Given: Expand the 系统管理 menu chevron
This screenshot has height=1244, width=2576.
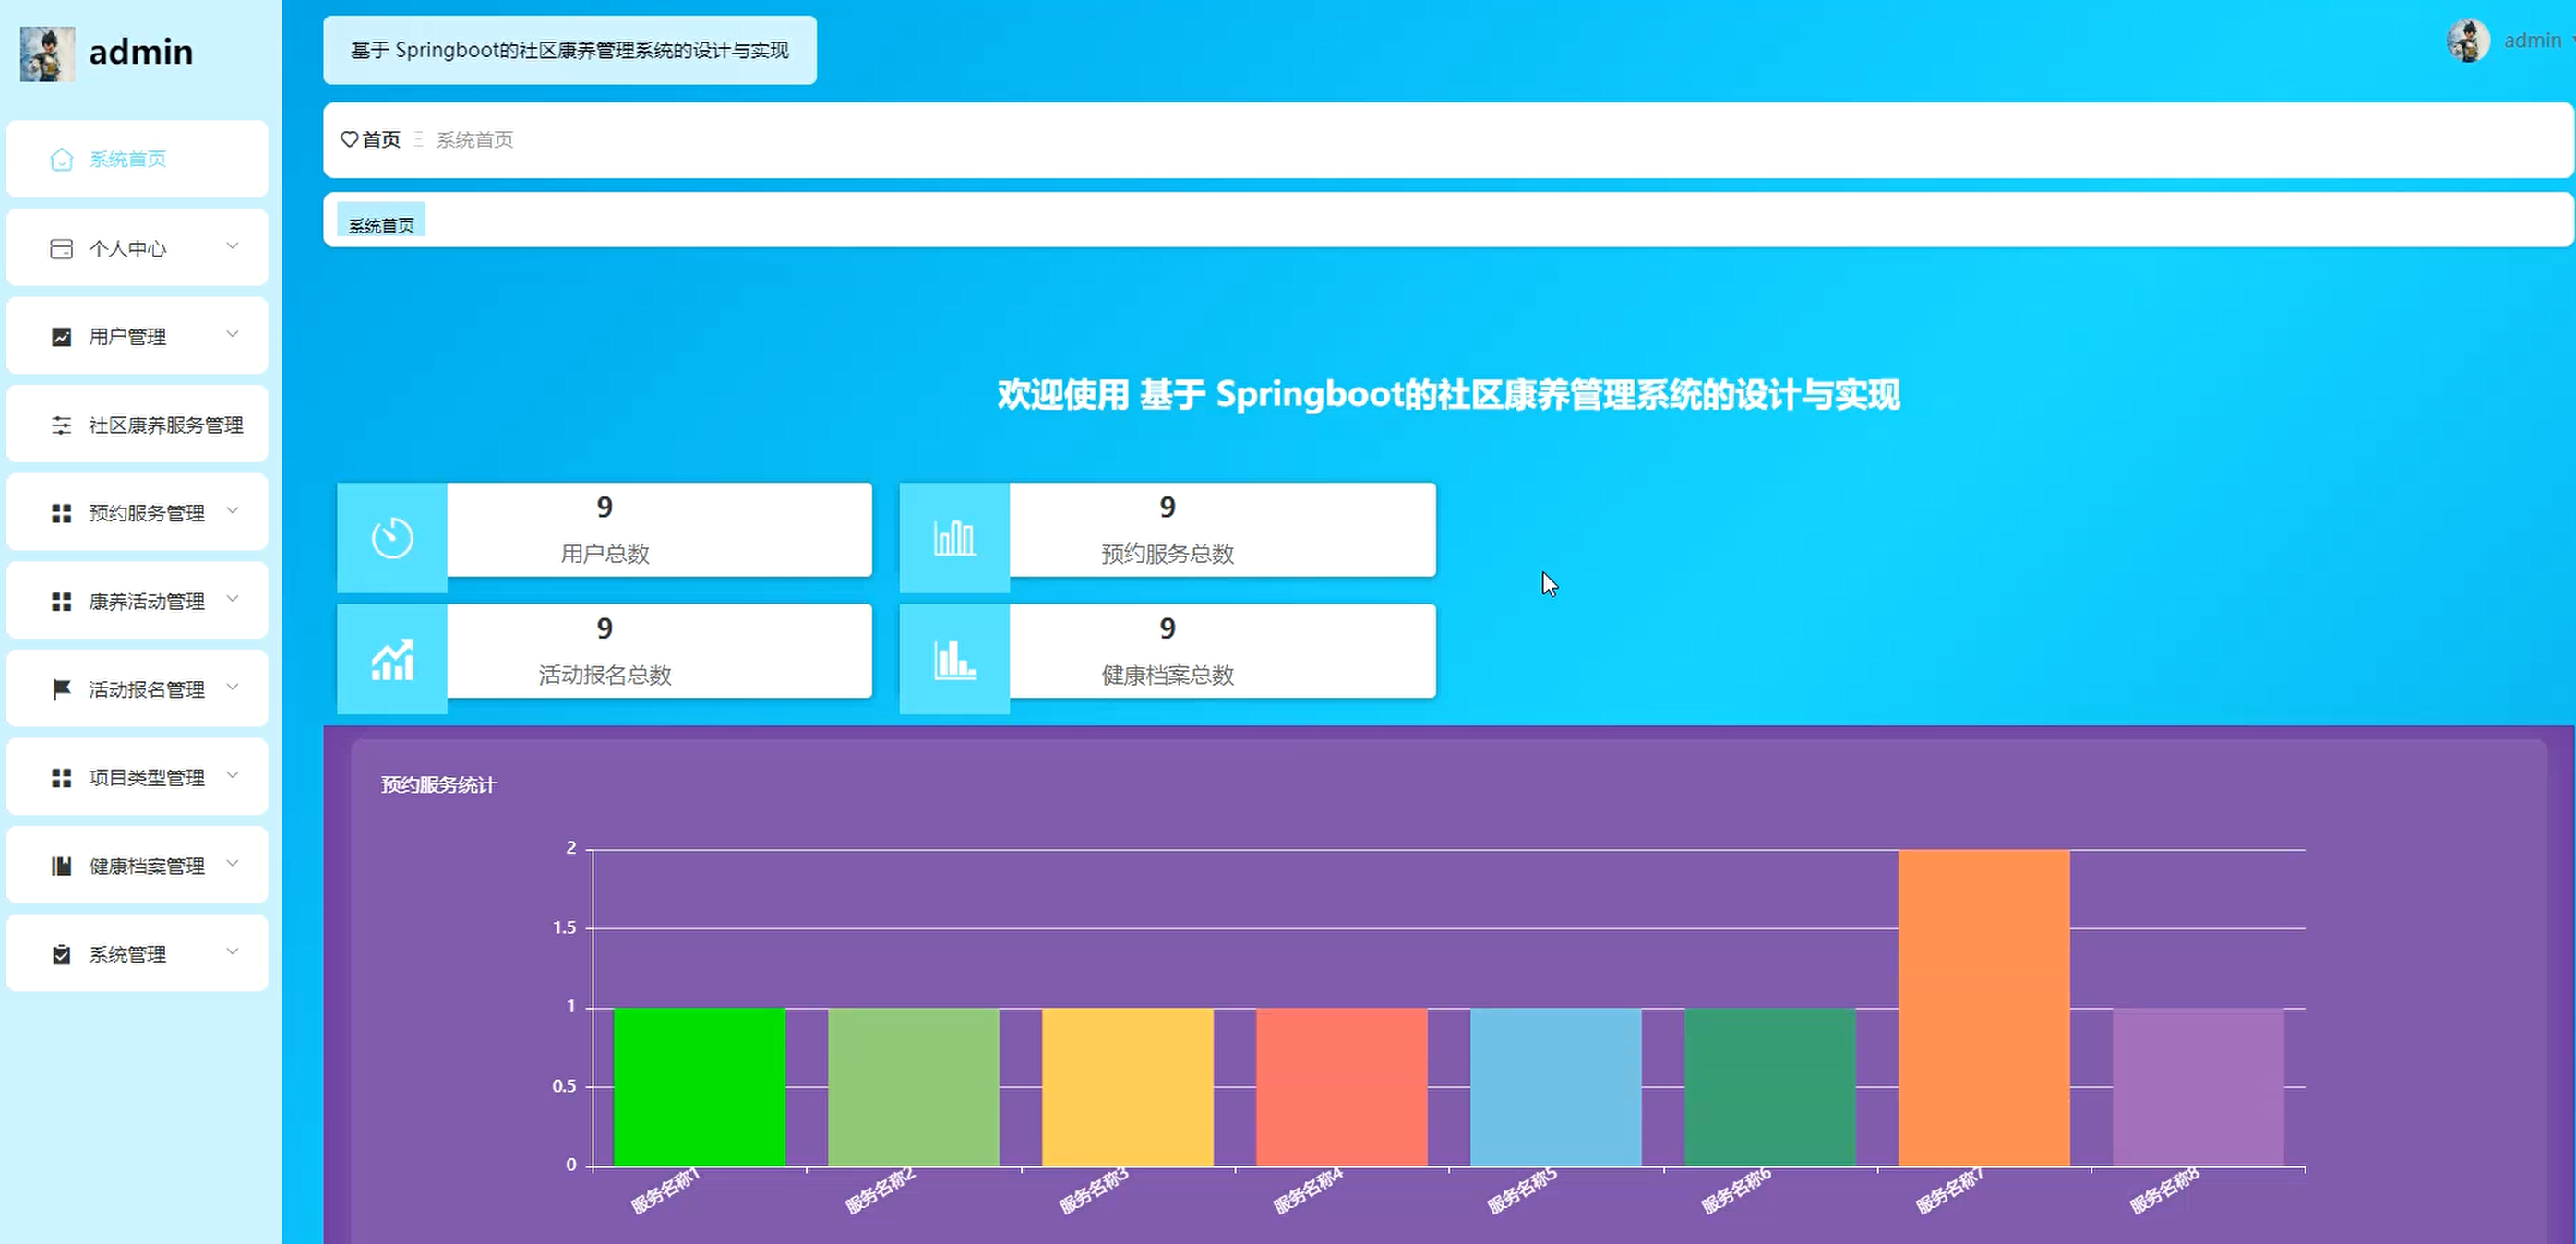Looking at the screenshot, I should pos(232,951).
